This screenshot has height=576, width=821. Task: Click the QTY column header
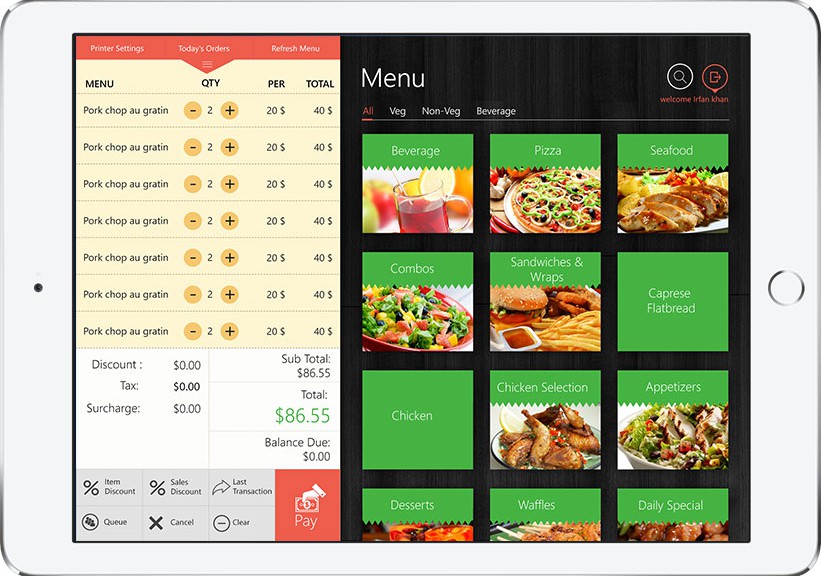tap(210, 83)
